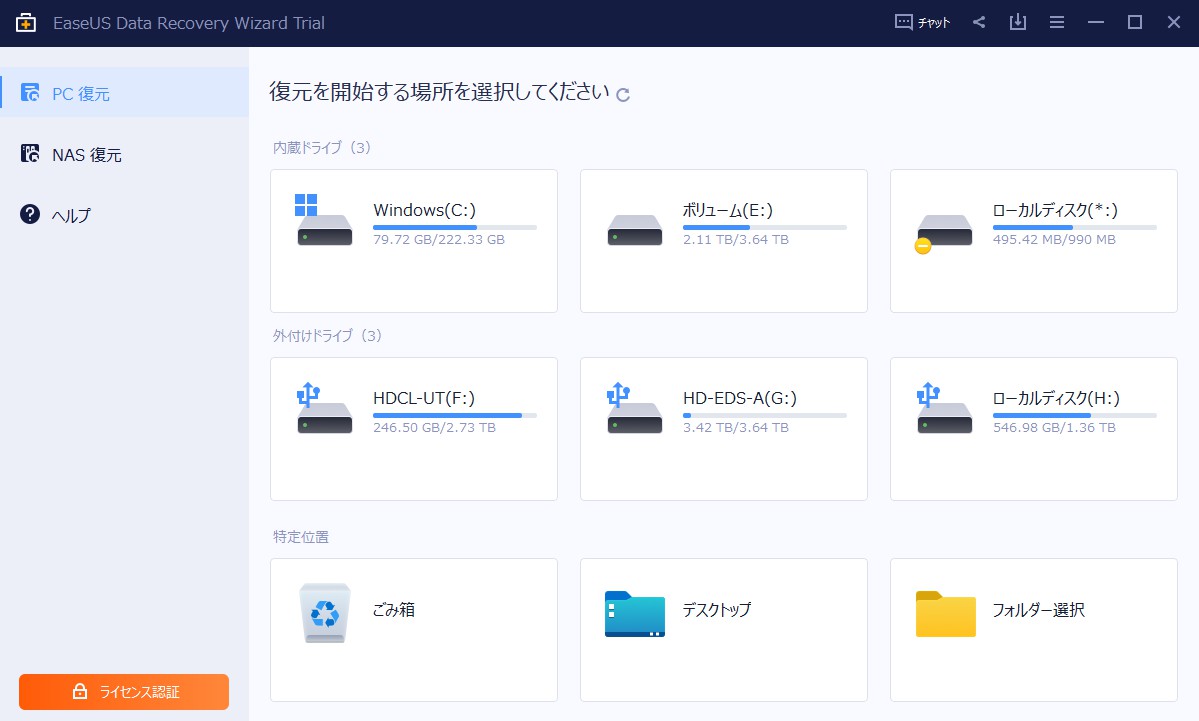The height and width of the screenshot is (721, 1199).
Task: Click the ローカルディスク(*:) drive name
Action: (x=1055, y=210)
